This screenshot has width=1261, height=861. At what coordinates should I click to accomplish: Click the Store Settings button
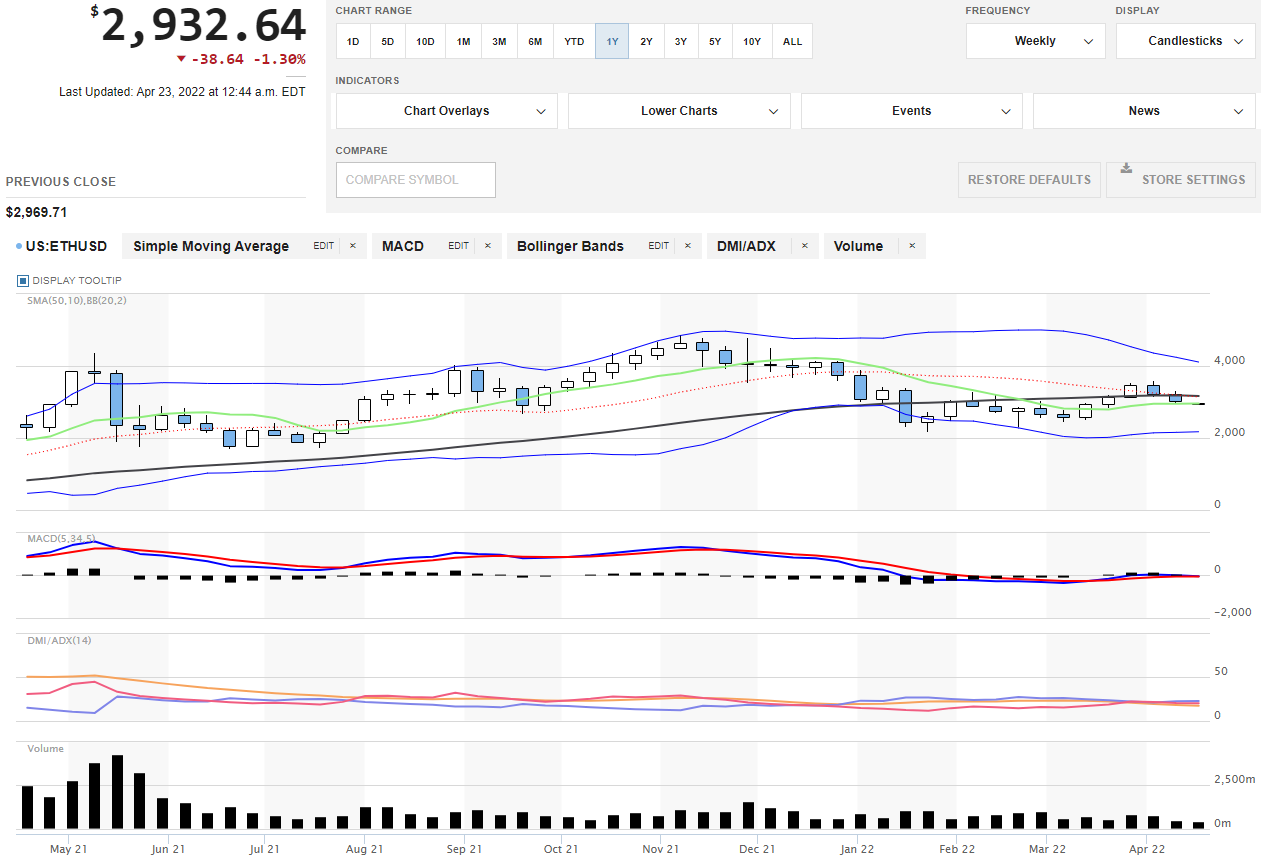[1181, 180]
